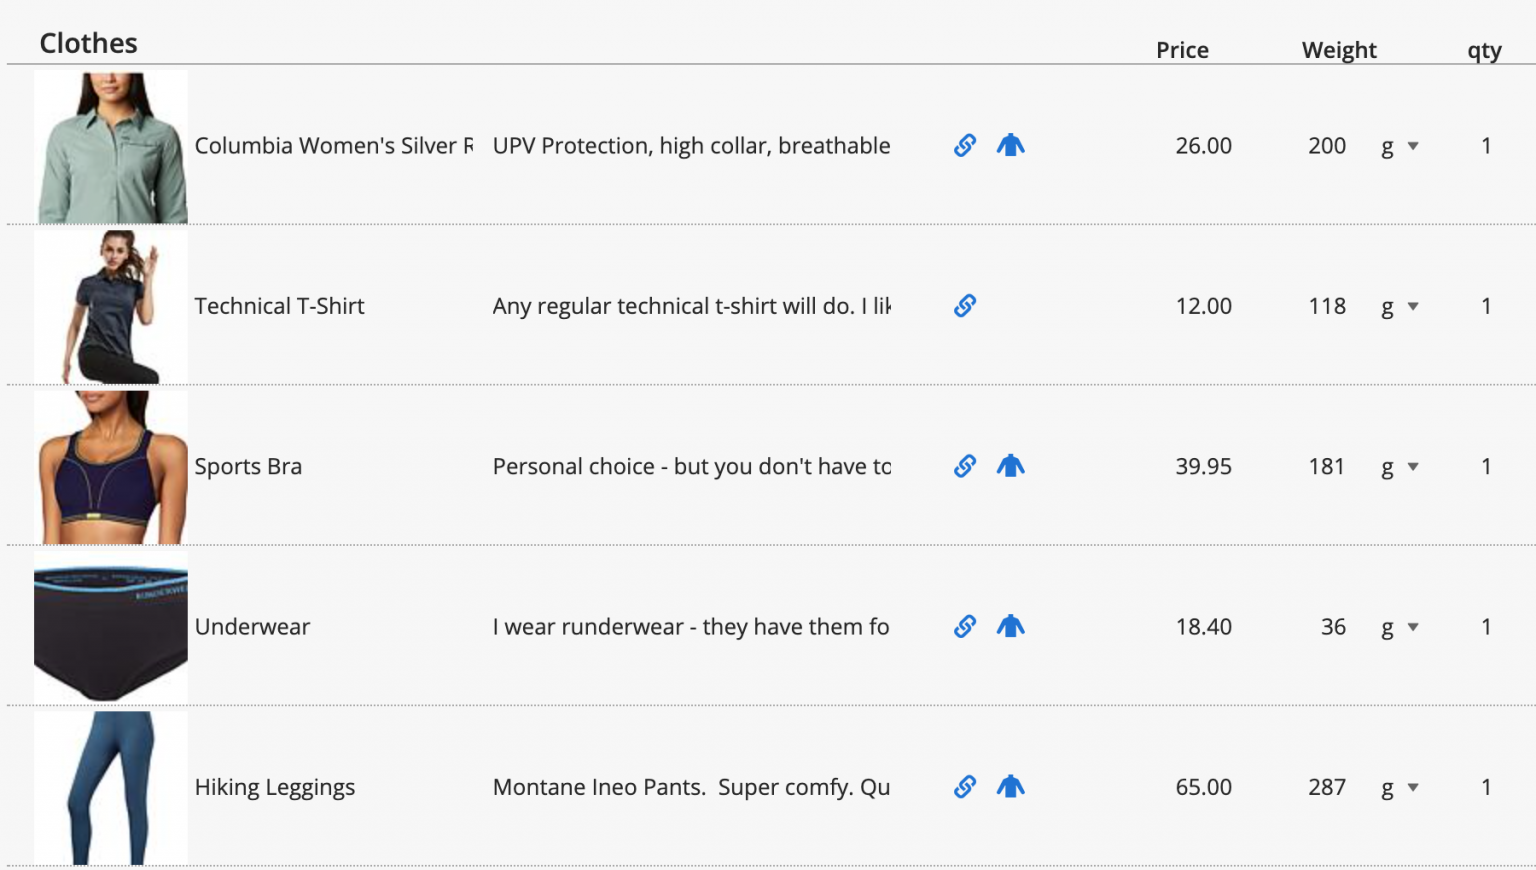Viewport: 1536px width, 870px height.
Task: Click the link icon for Hiking Leggings
Action: (x=963, y=787)
